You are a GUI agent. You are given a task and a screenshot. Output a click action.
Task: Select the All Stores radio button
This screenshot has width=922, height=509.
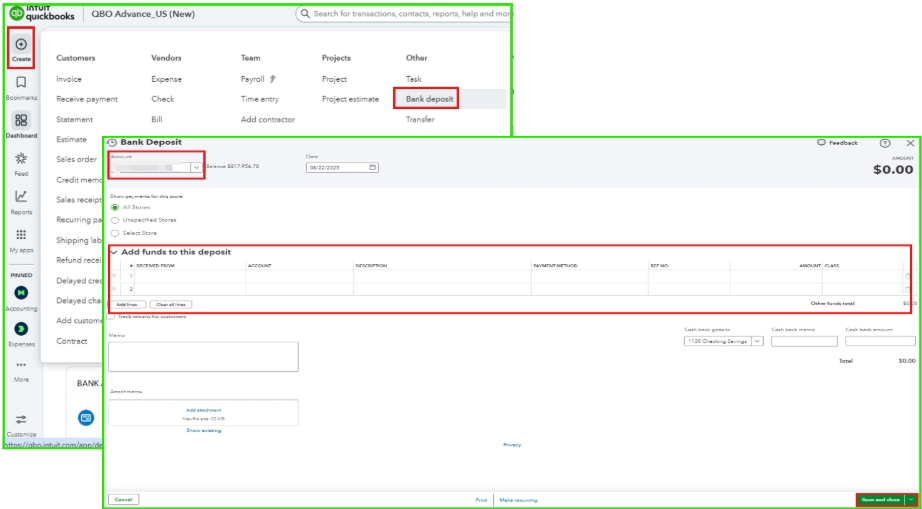(115, 207)
